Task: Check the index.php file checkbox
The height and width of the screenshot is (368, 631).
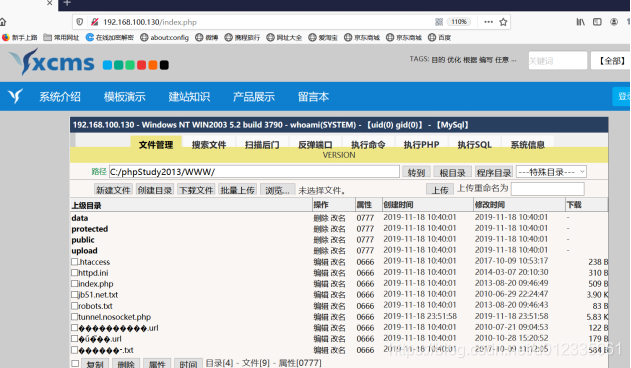Action: 74,283
